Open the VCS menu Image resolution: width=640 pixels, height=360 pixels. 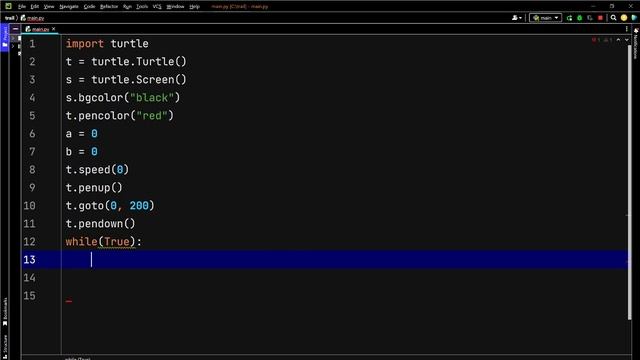[157, 7]
